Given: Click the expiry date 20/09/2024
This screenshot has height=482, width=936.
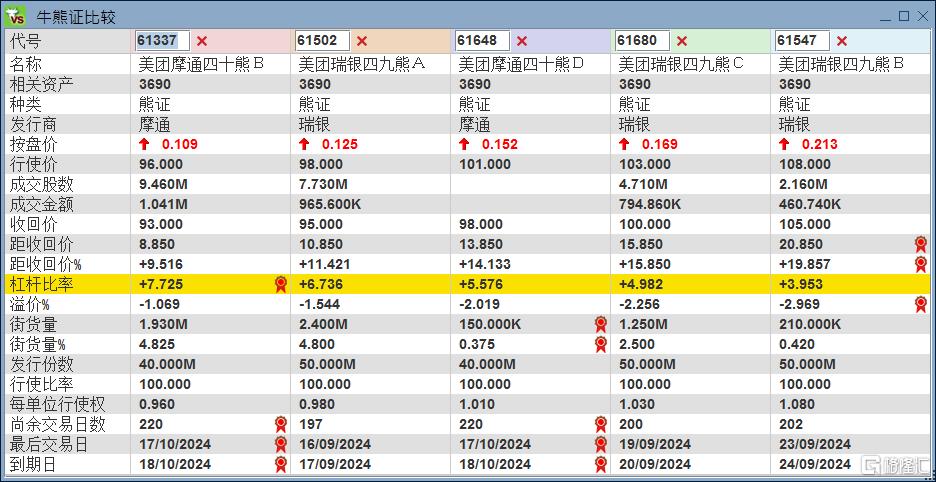Looking at the screenshot, I should pyautogui.click(x=654, y=464).
